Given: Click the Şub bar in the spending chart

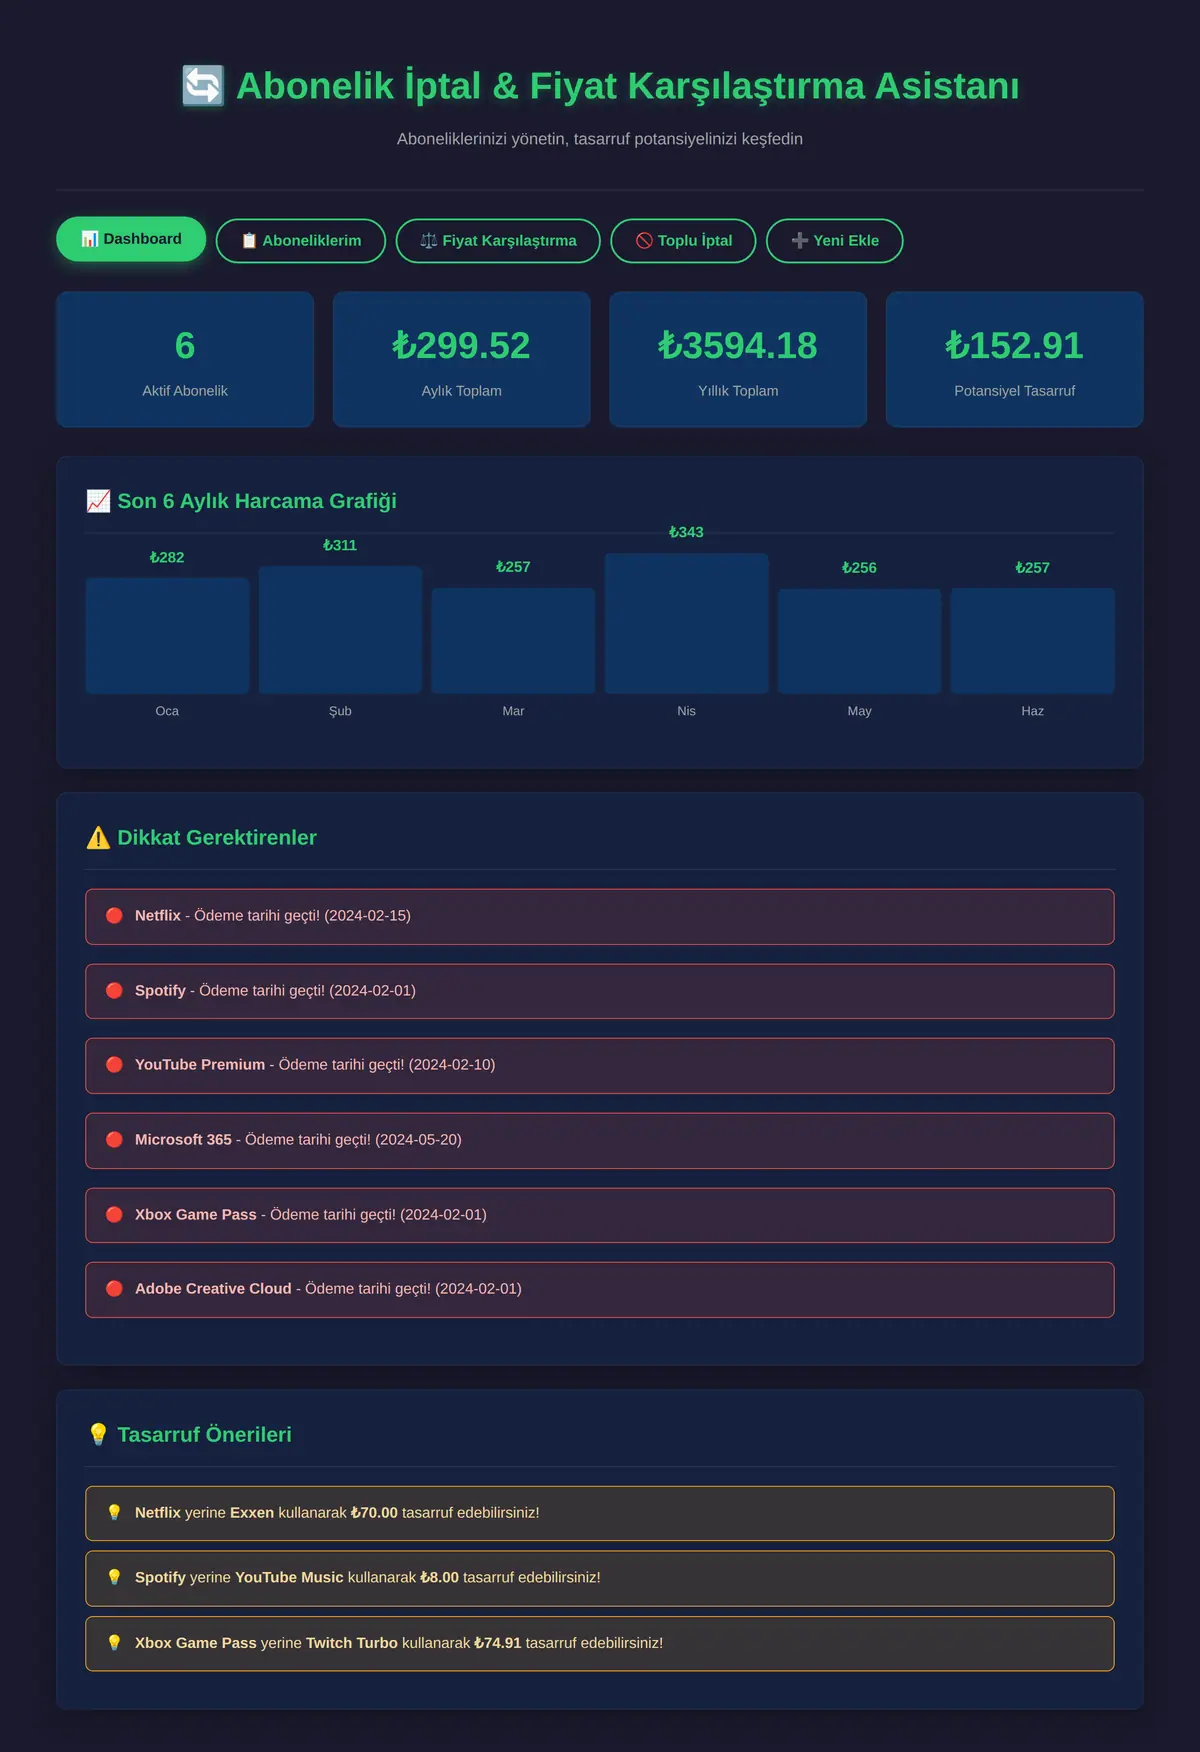Looking at the screenshot, I should click(340, 630).
